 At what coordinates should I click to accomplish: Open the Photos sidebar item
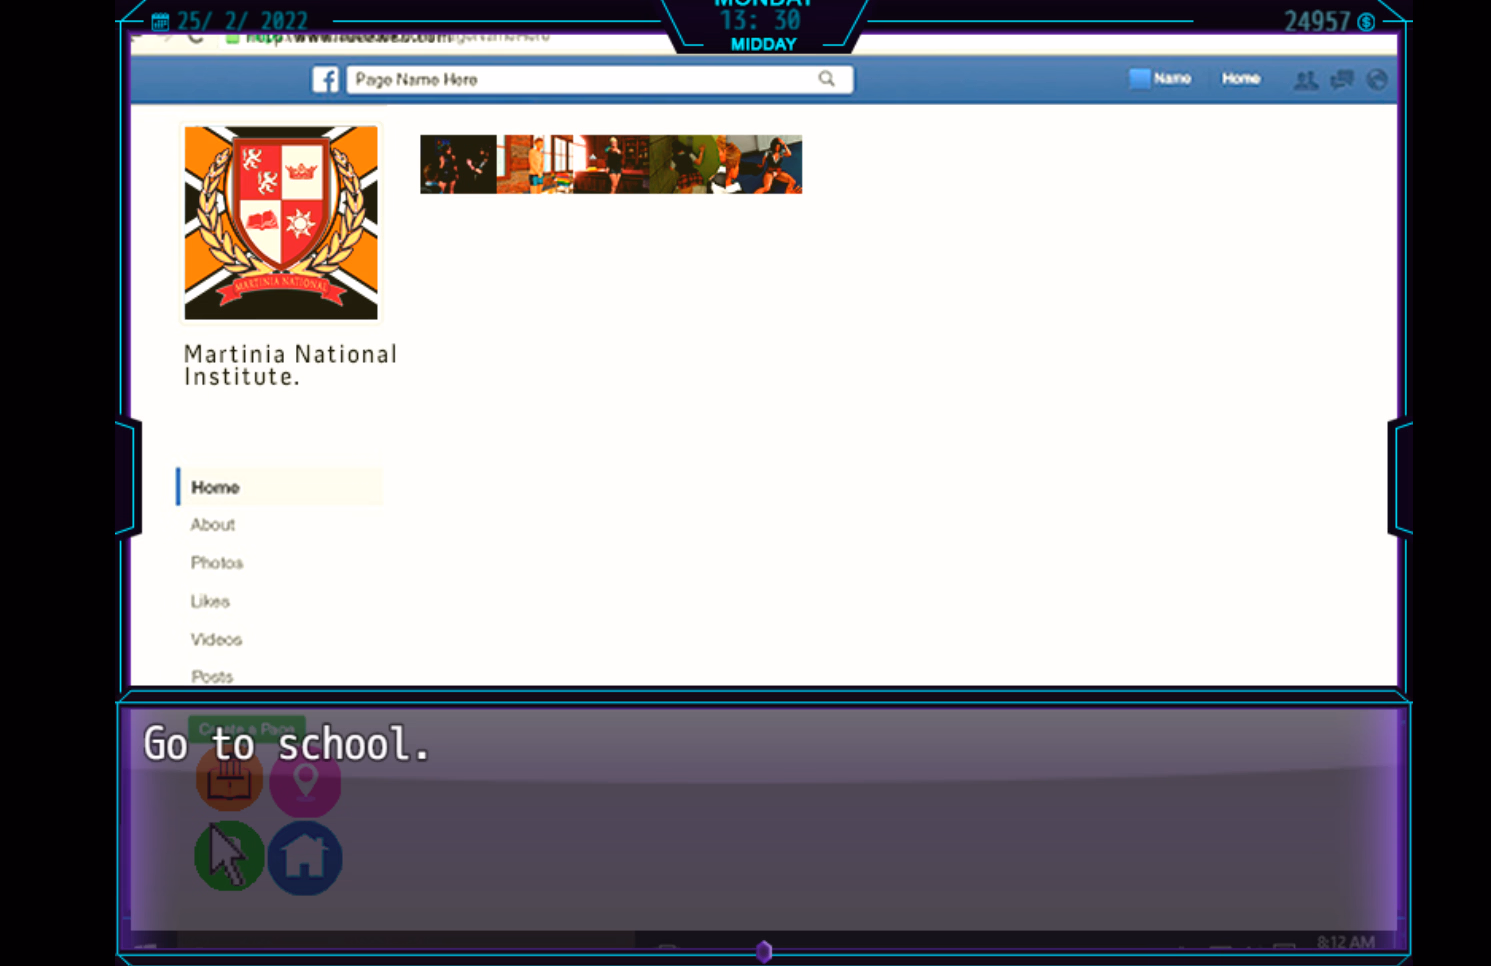pos(216,563)
